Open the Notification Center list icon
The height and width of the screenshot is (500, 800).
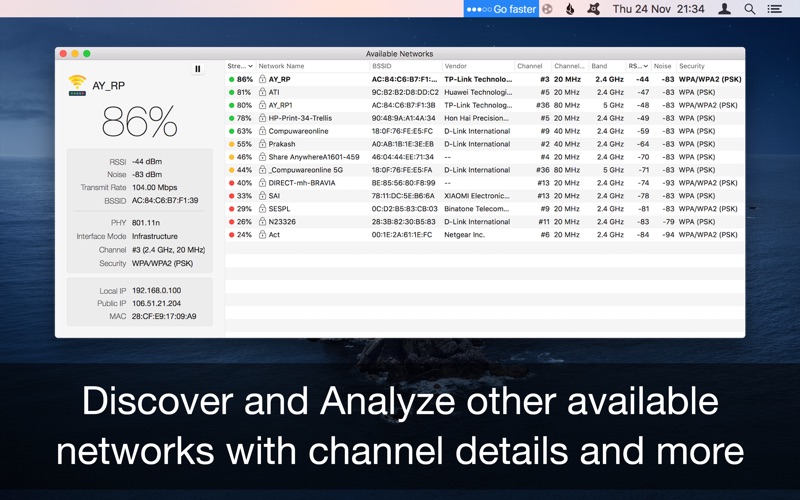click(774, 9)
